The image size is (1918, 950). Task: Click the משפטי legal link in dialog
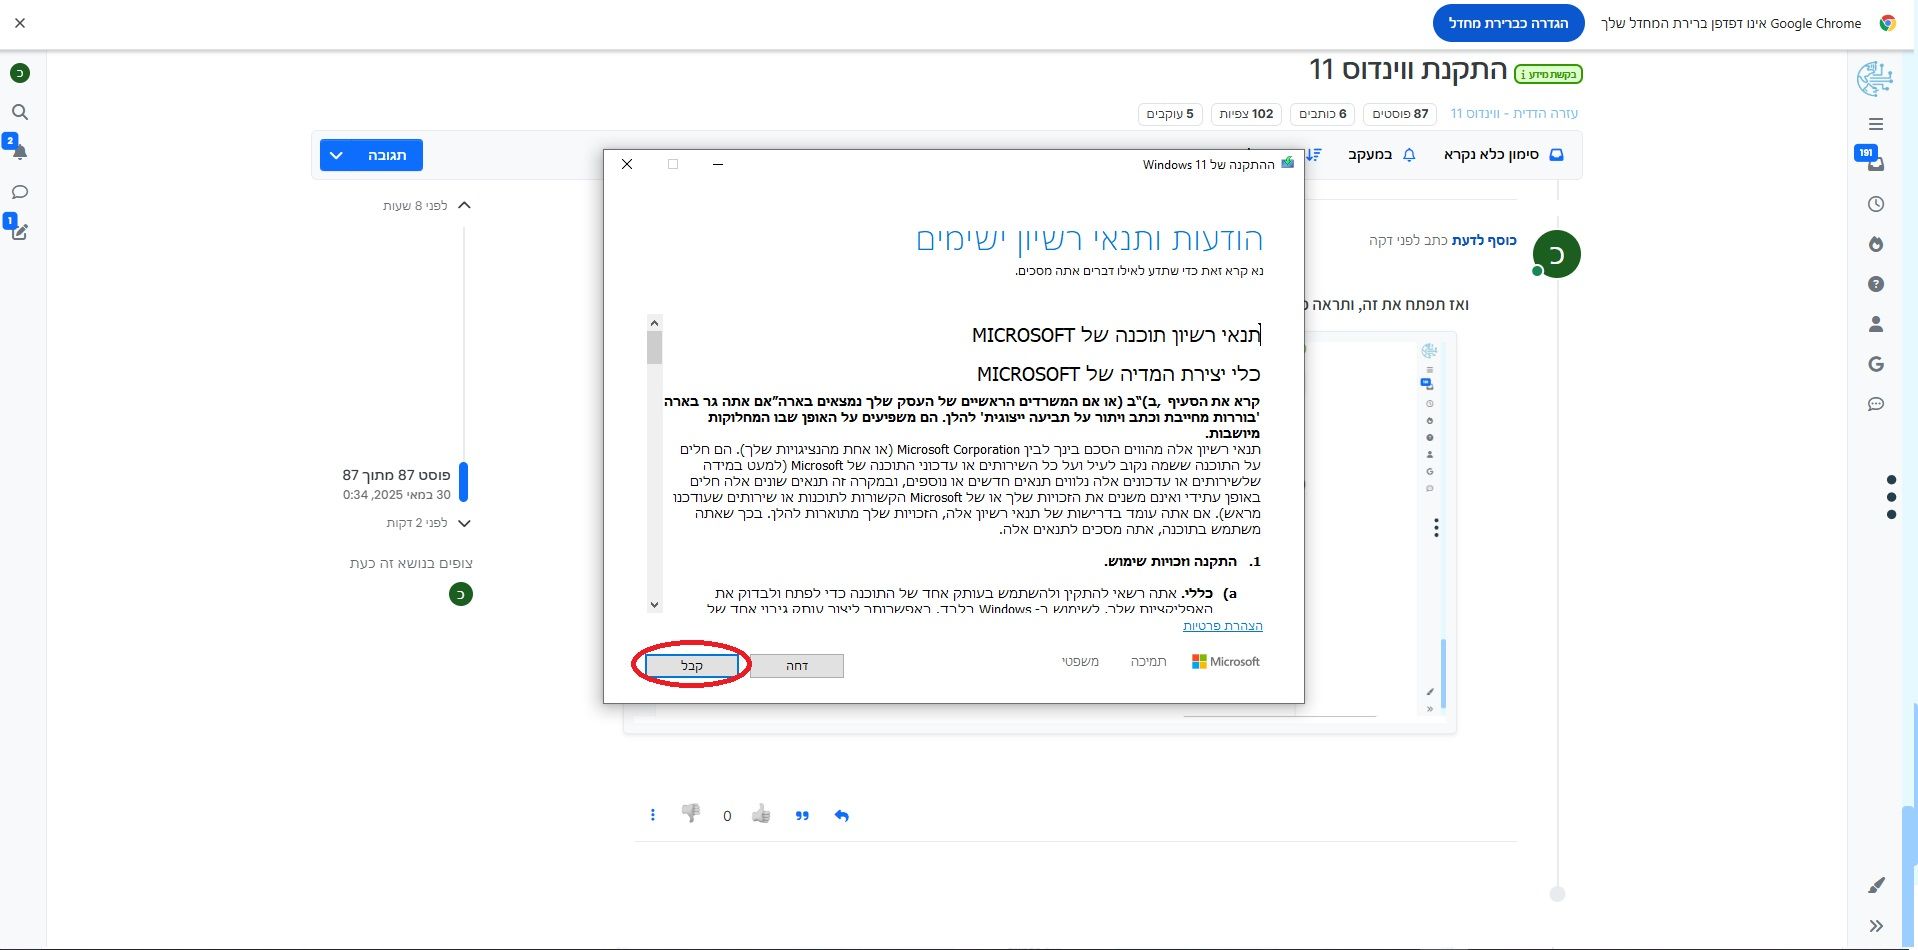pyautogui.click(x=1080, y=662)
